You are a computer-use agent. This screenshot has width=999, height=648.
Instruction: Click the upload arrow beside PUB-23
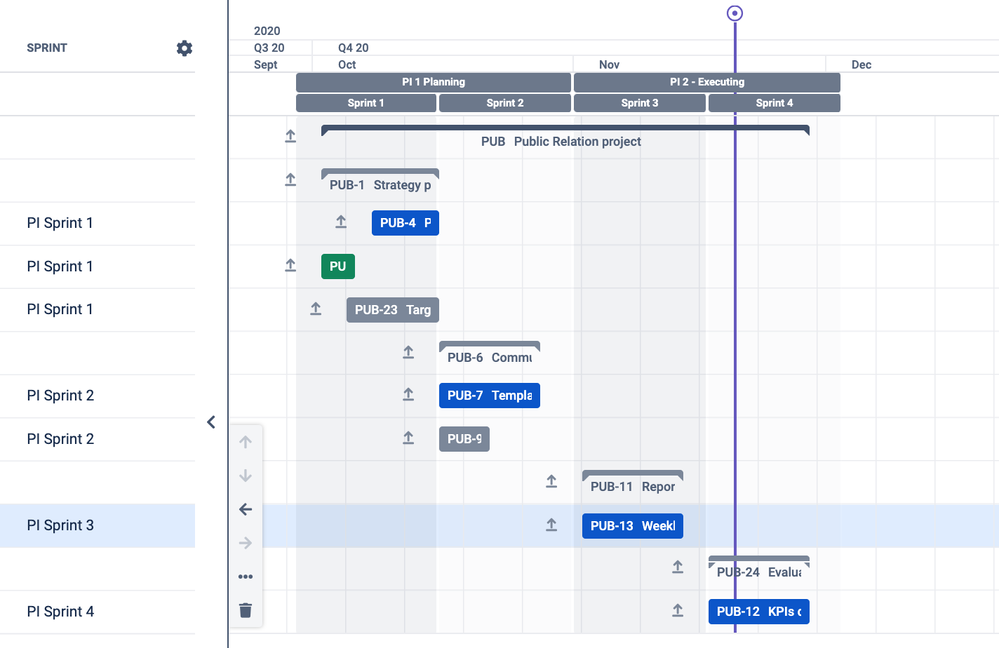tap(315, 309)
